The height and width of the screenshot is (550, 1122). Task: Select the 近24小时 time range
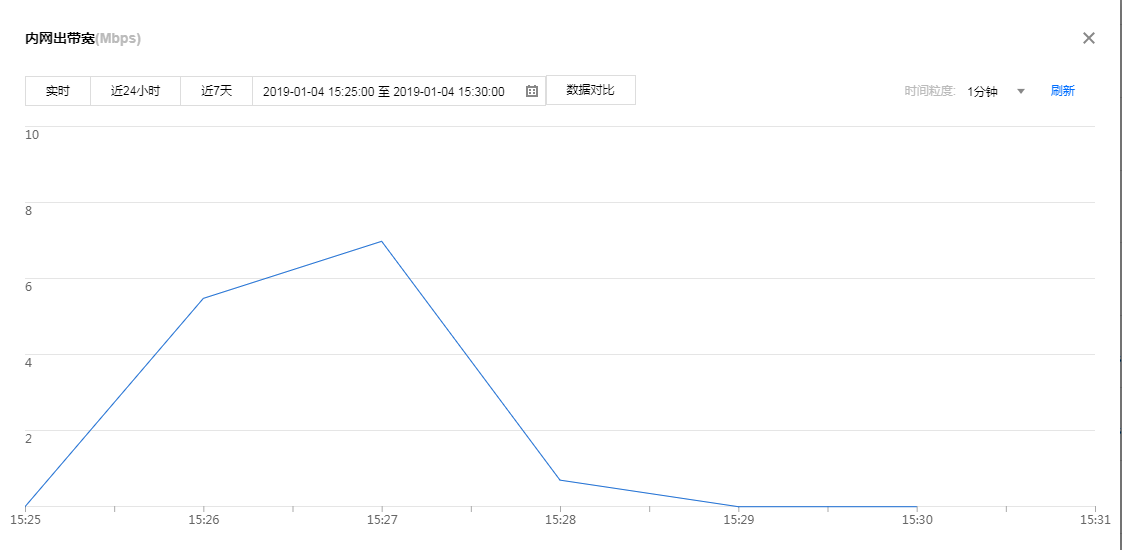135,91
